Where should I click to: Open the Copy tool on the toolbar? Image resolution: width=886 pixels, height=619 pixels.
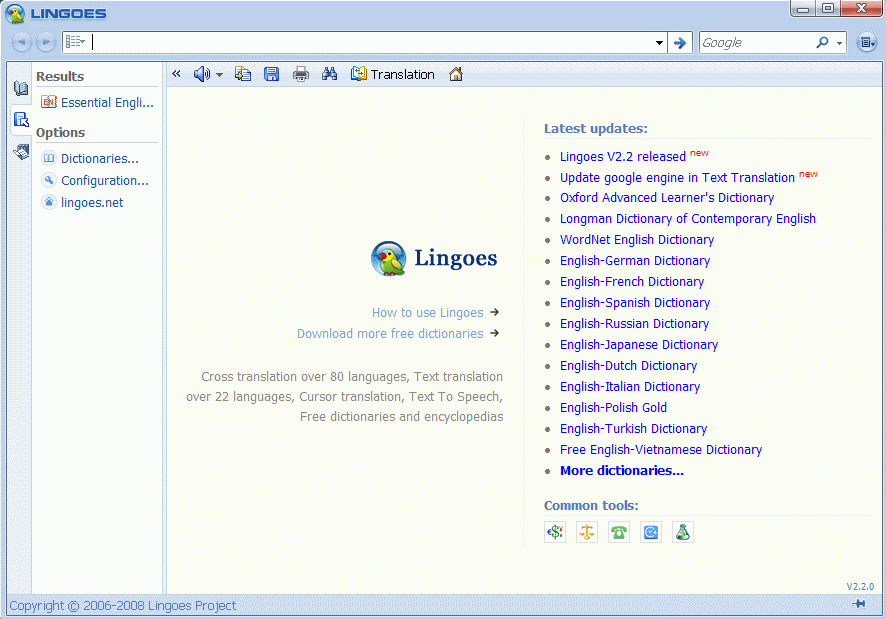[243, 73]
